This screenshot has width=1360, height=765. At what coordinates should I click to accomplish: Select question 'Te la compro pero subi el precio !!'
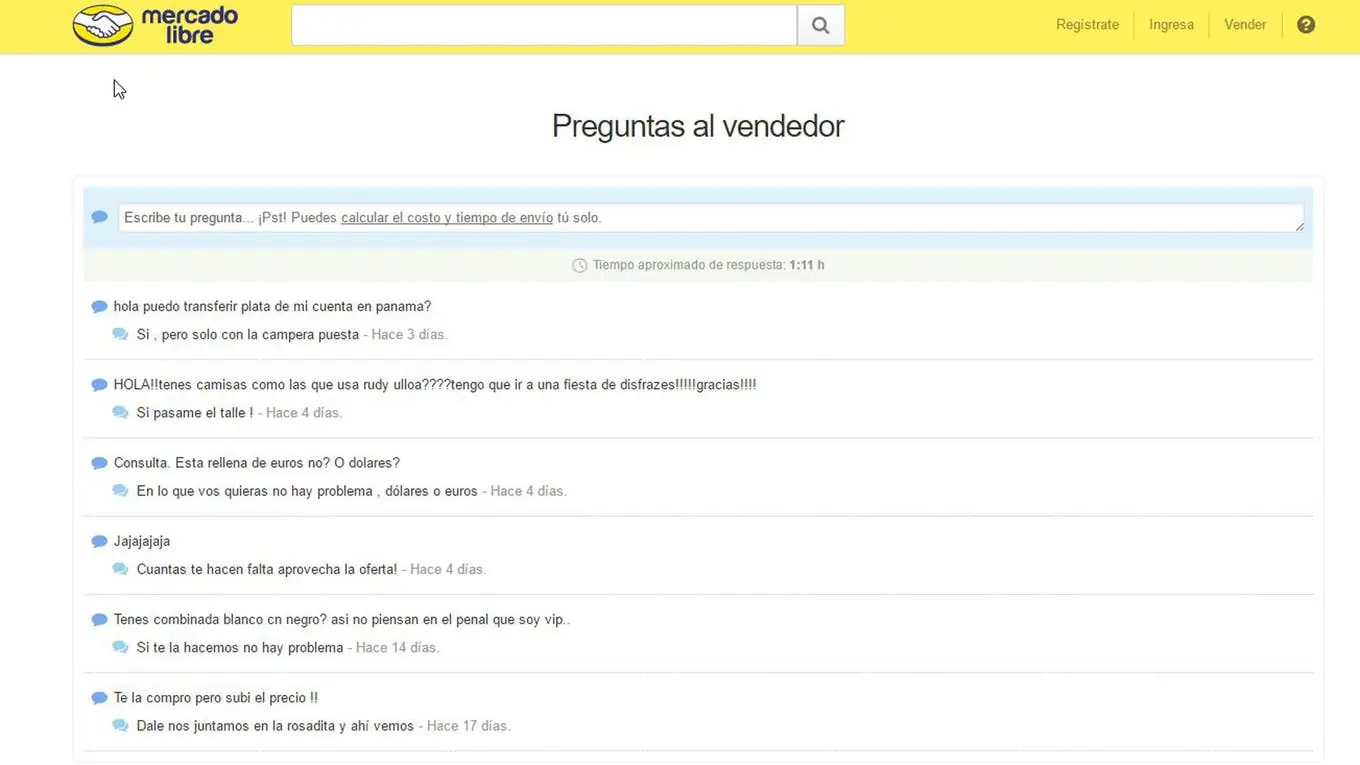[x=216, y=698]
